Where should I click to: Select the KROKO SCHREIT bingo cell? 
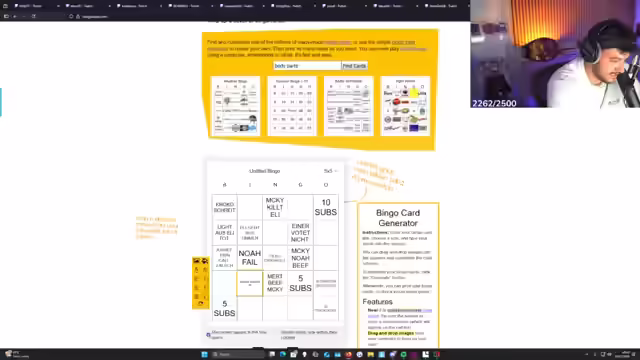tap(224, 207)
